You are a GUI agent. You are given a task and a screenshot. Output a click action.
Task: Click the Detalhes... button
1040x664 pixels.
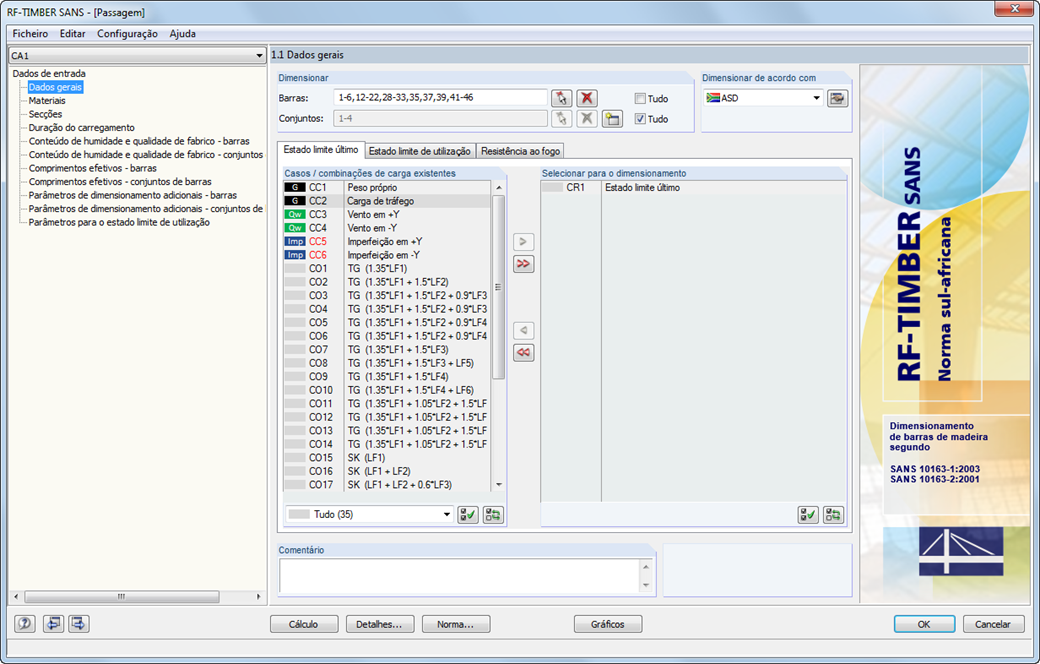pos(379,624)
